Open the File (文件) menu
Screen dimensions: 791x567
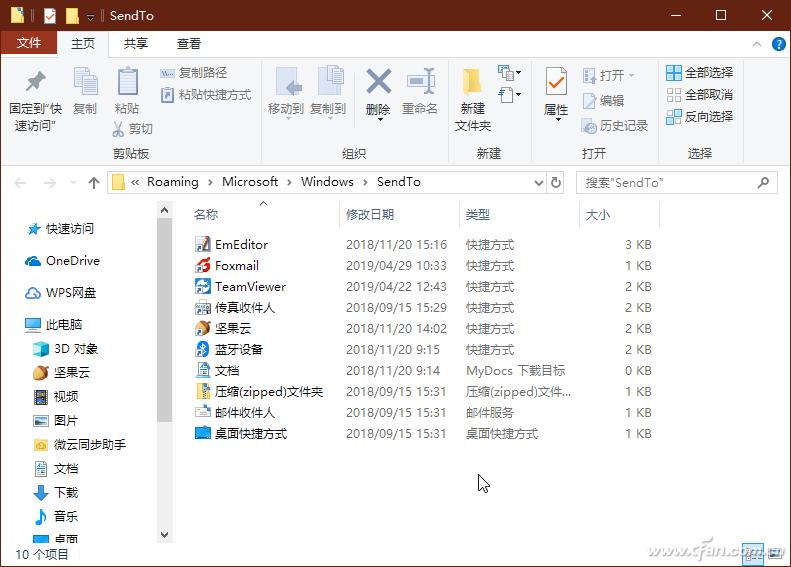(x=28, y=43)
